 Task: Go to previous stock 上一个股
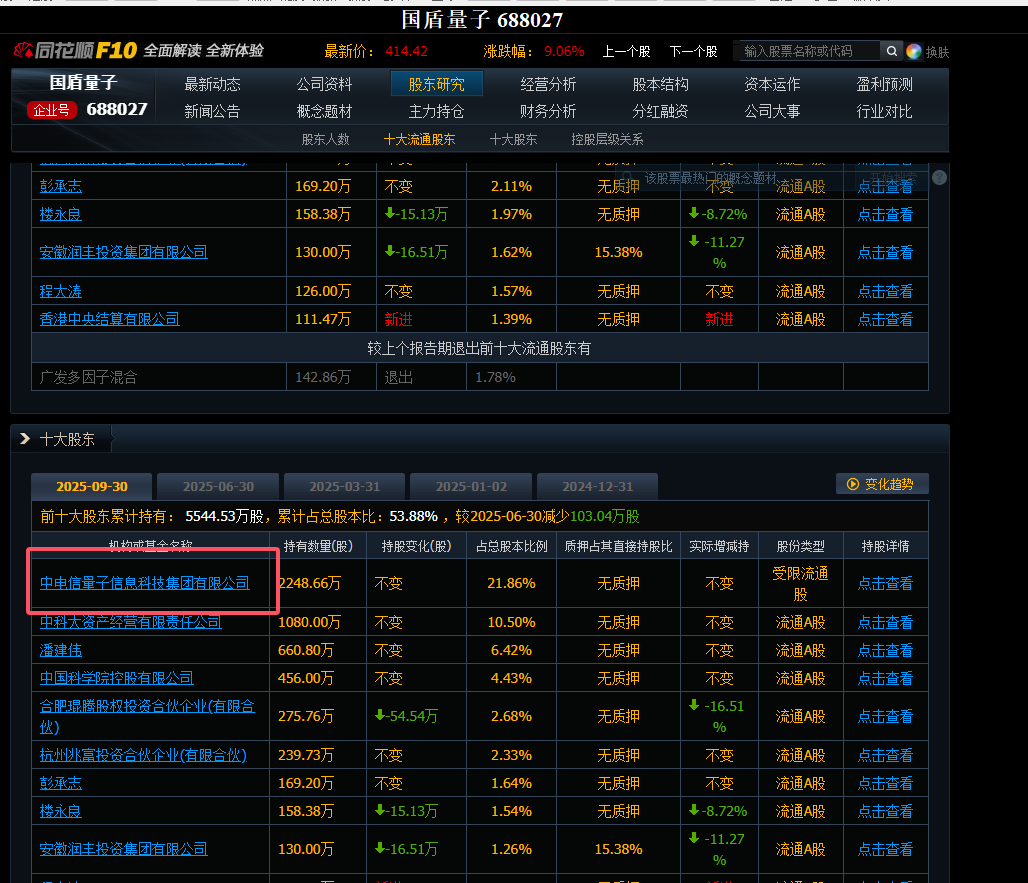tap(626, 52)
